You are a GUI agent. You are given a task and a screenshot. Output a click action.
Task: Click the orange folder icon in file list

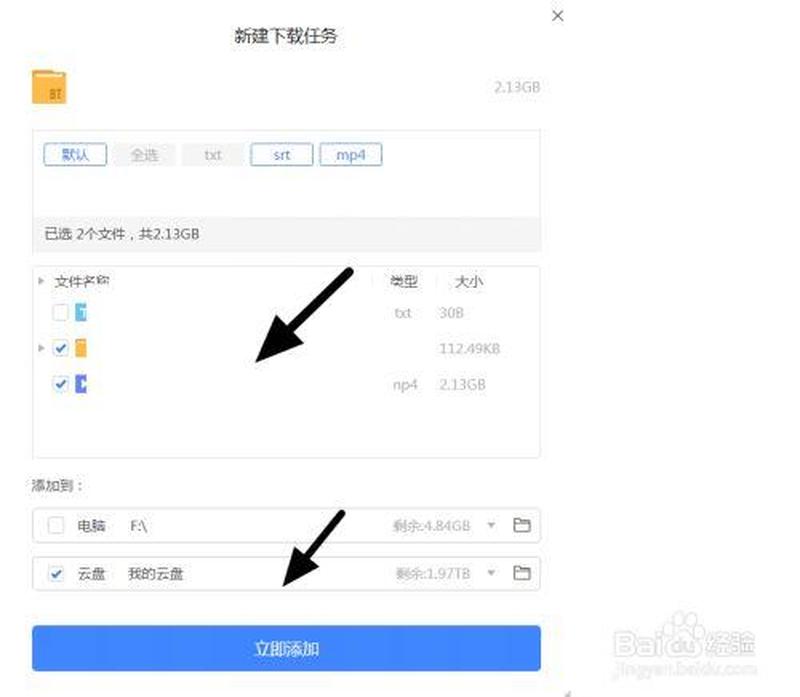click(81, 348)
